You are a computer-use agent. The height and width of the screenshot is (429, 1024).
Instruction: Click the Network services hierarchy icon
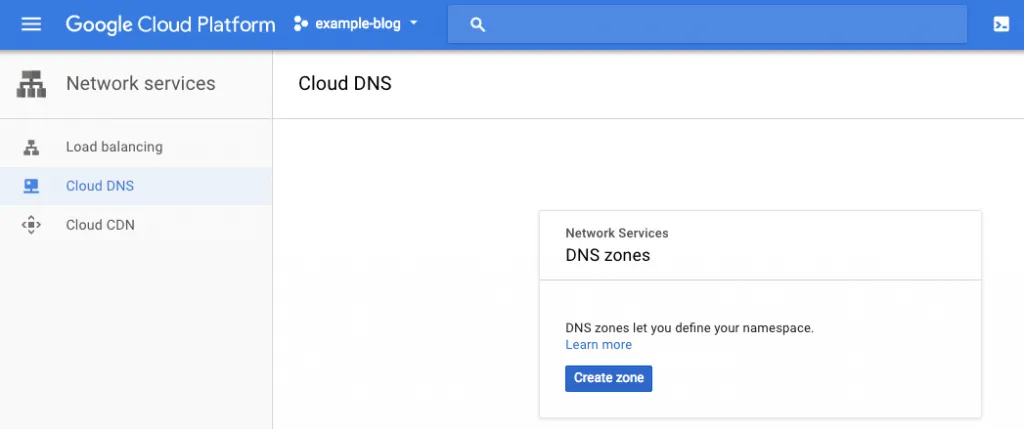point(31,84)
